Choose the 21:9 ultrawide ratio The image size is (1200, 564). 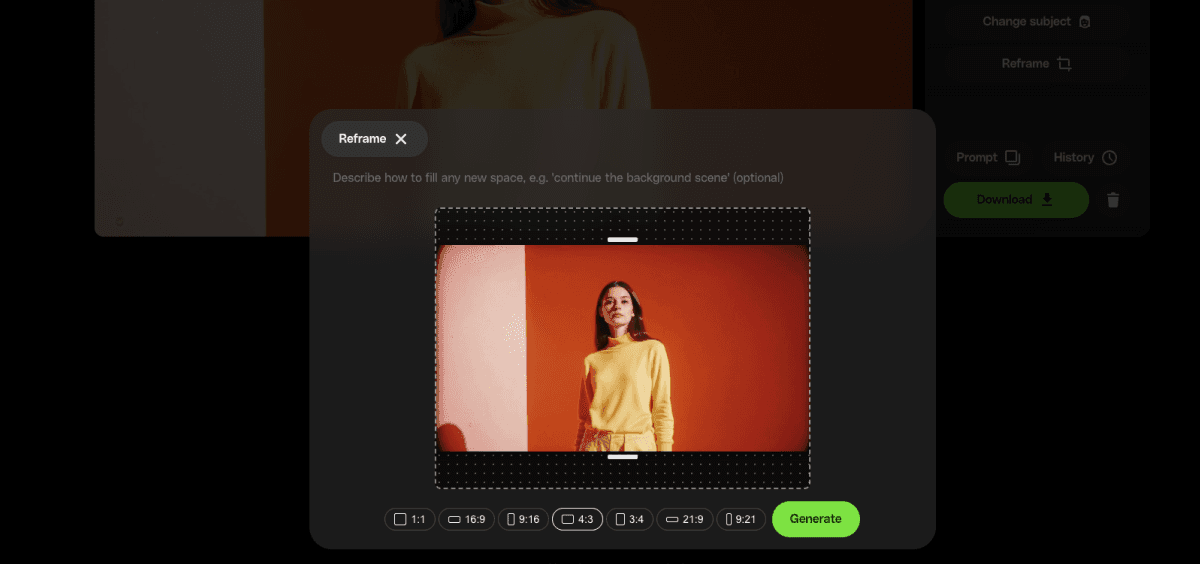click(x=684, y=519)
